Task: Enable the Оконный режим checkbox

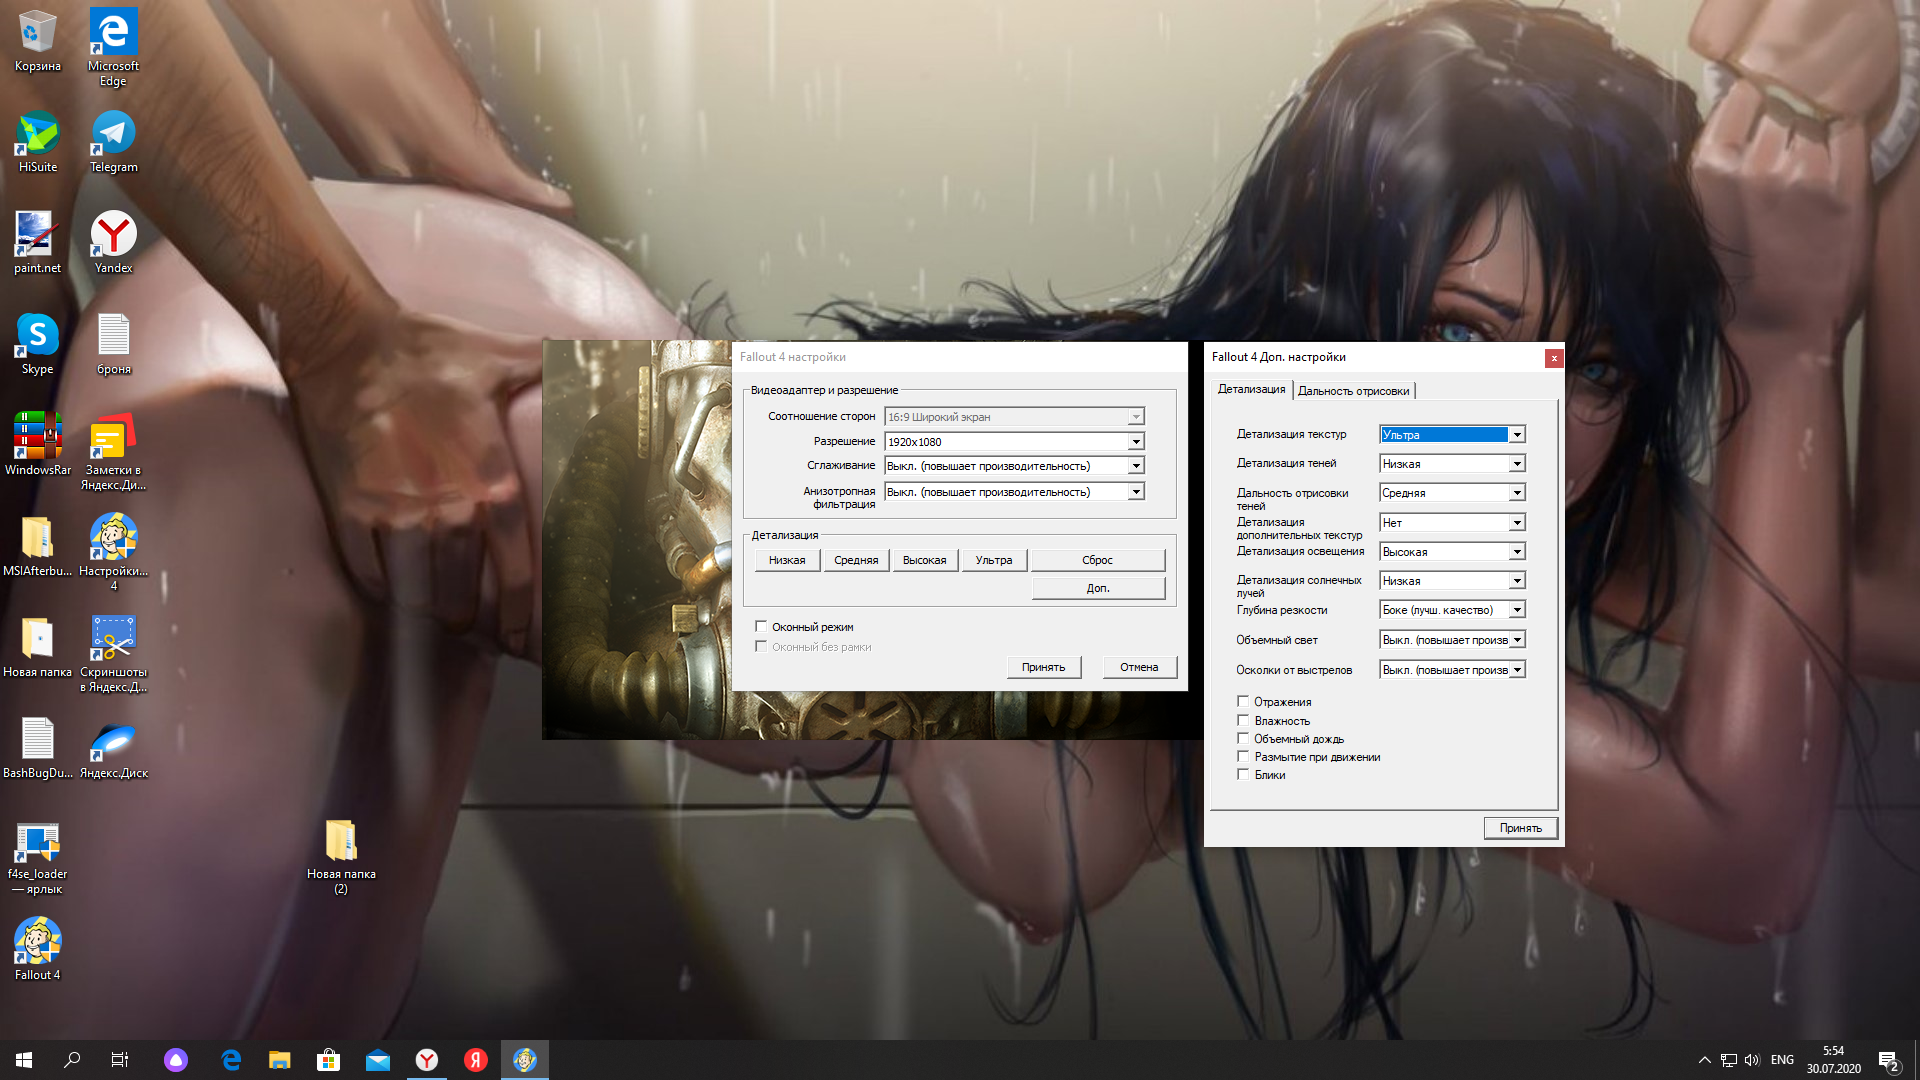Action: click(761, 627)
